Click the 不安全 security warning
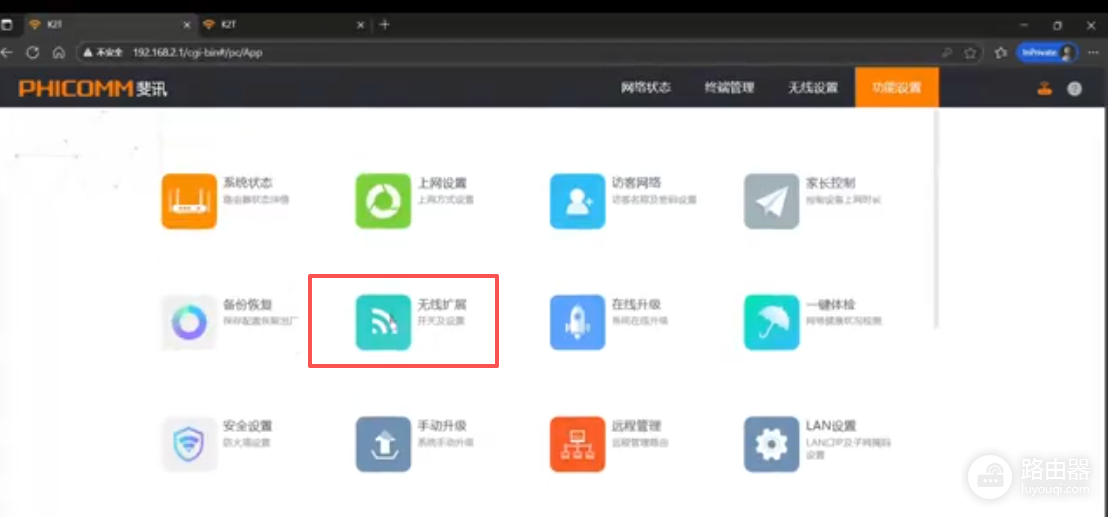Image resolution: width=1108 pixels, height=517 pixels. (x=104, y=52)
